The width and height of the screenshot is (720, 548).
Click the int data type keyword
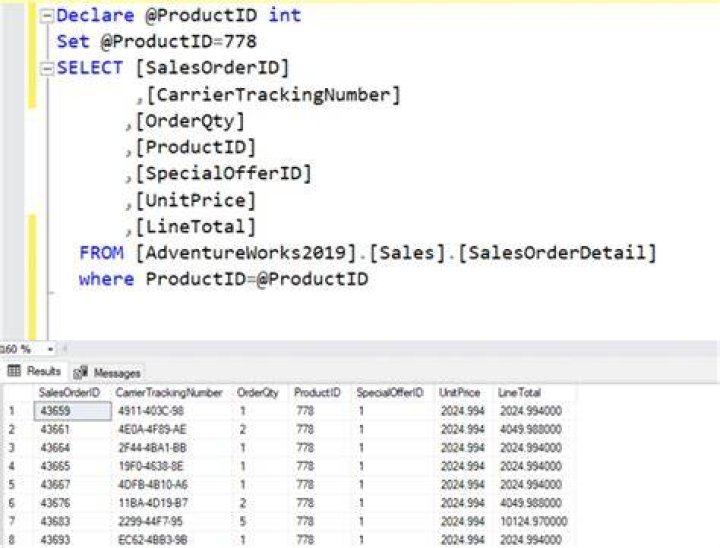point(285,16)
